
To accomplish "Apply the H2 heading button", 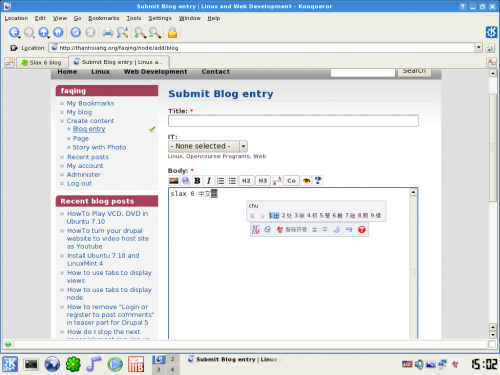I will click(x=246, y=181).
